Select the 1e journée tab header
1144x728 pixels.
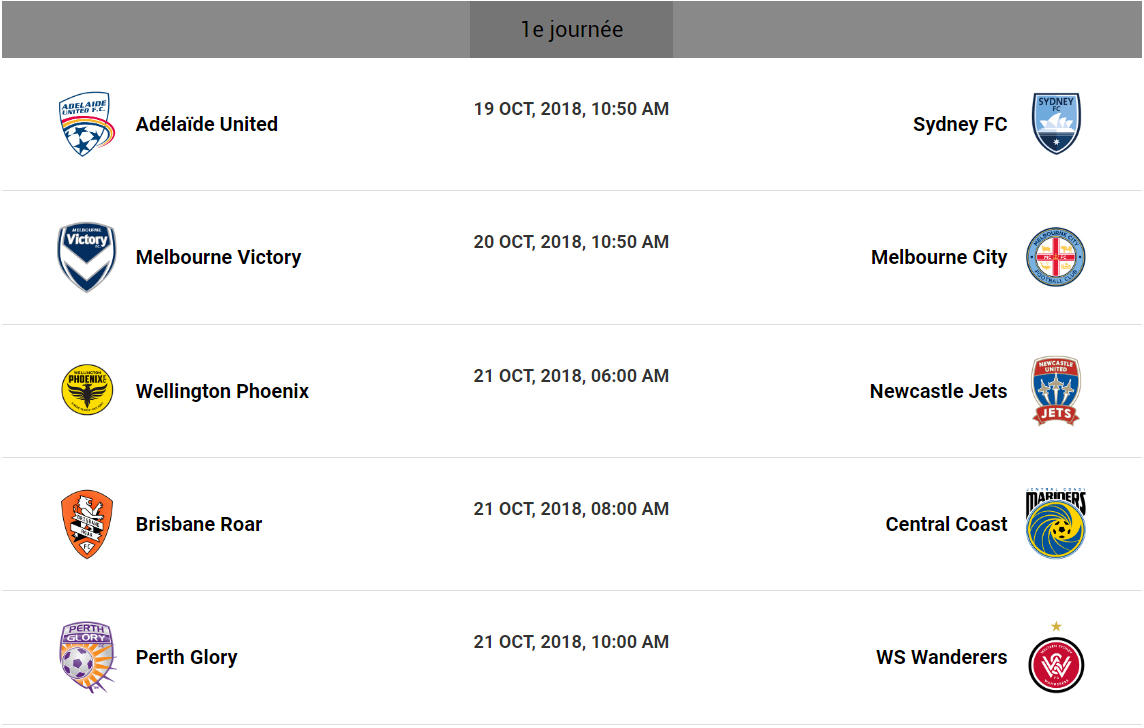571,30
